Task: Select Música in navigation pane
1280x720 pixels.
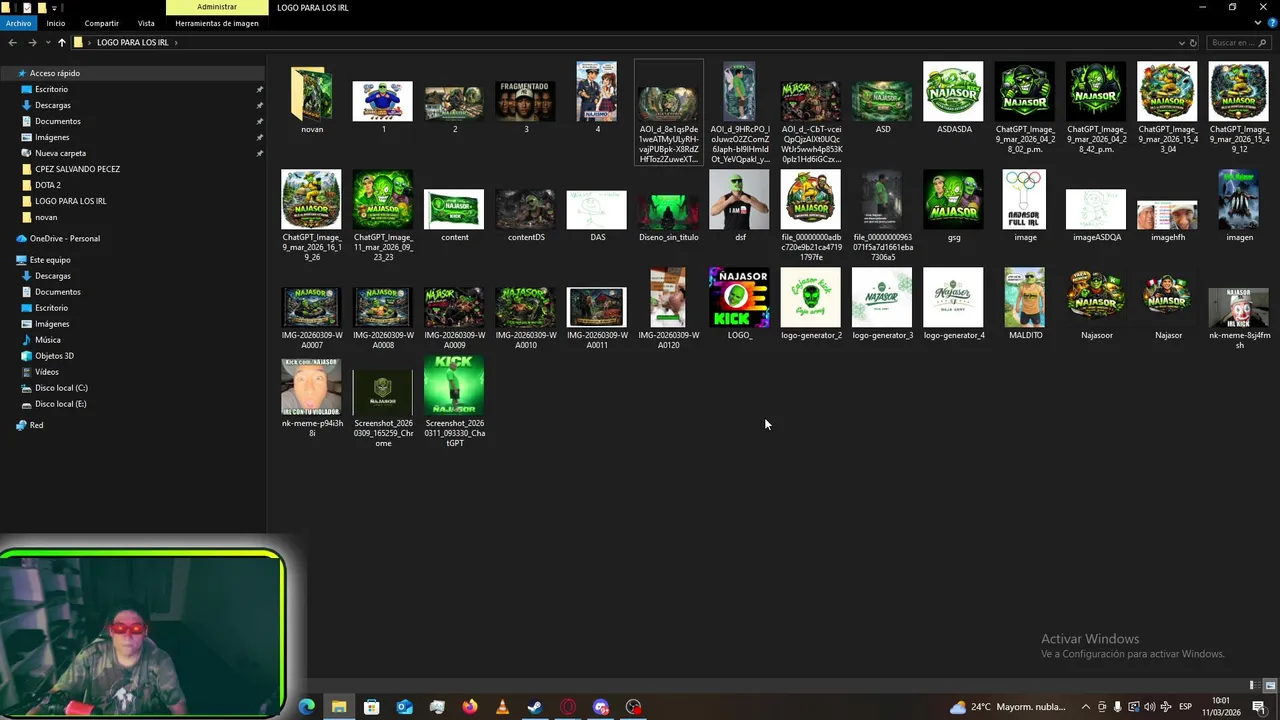Action: (x=47, y=340)
